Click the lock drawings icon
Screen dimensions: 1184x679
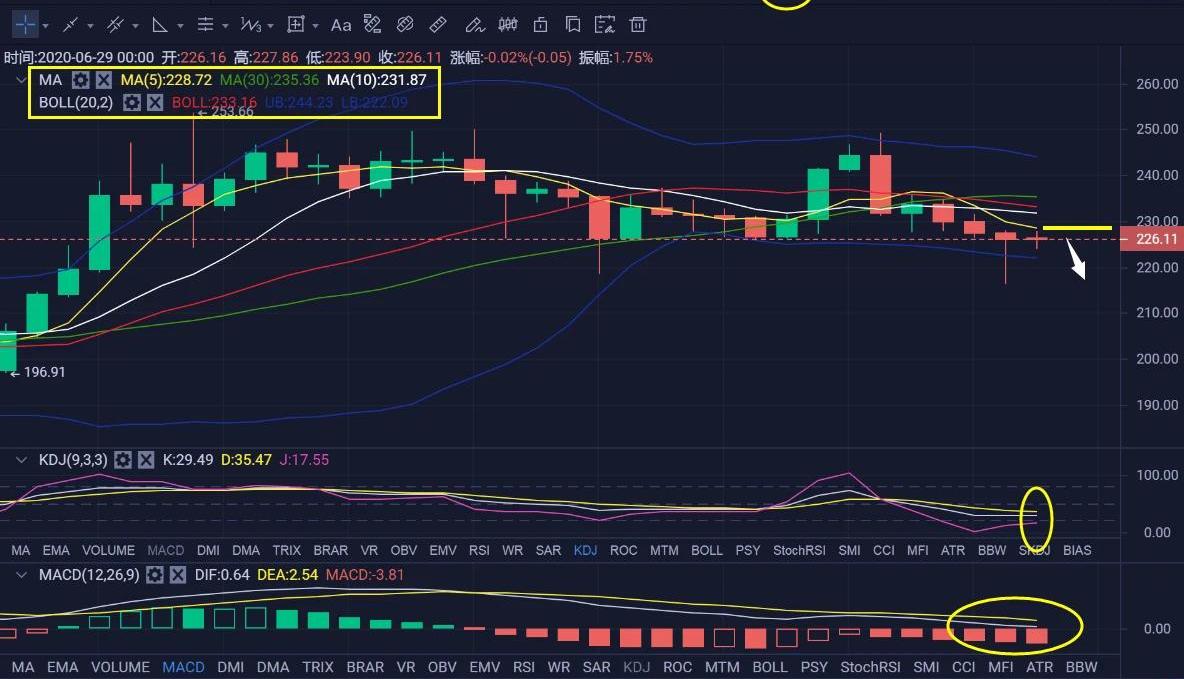coord(540,24)
